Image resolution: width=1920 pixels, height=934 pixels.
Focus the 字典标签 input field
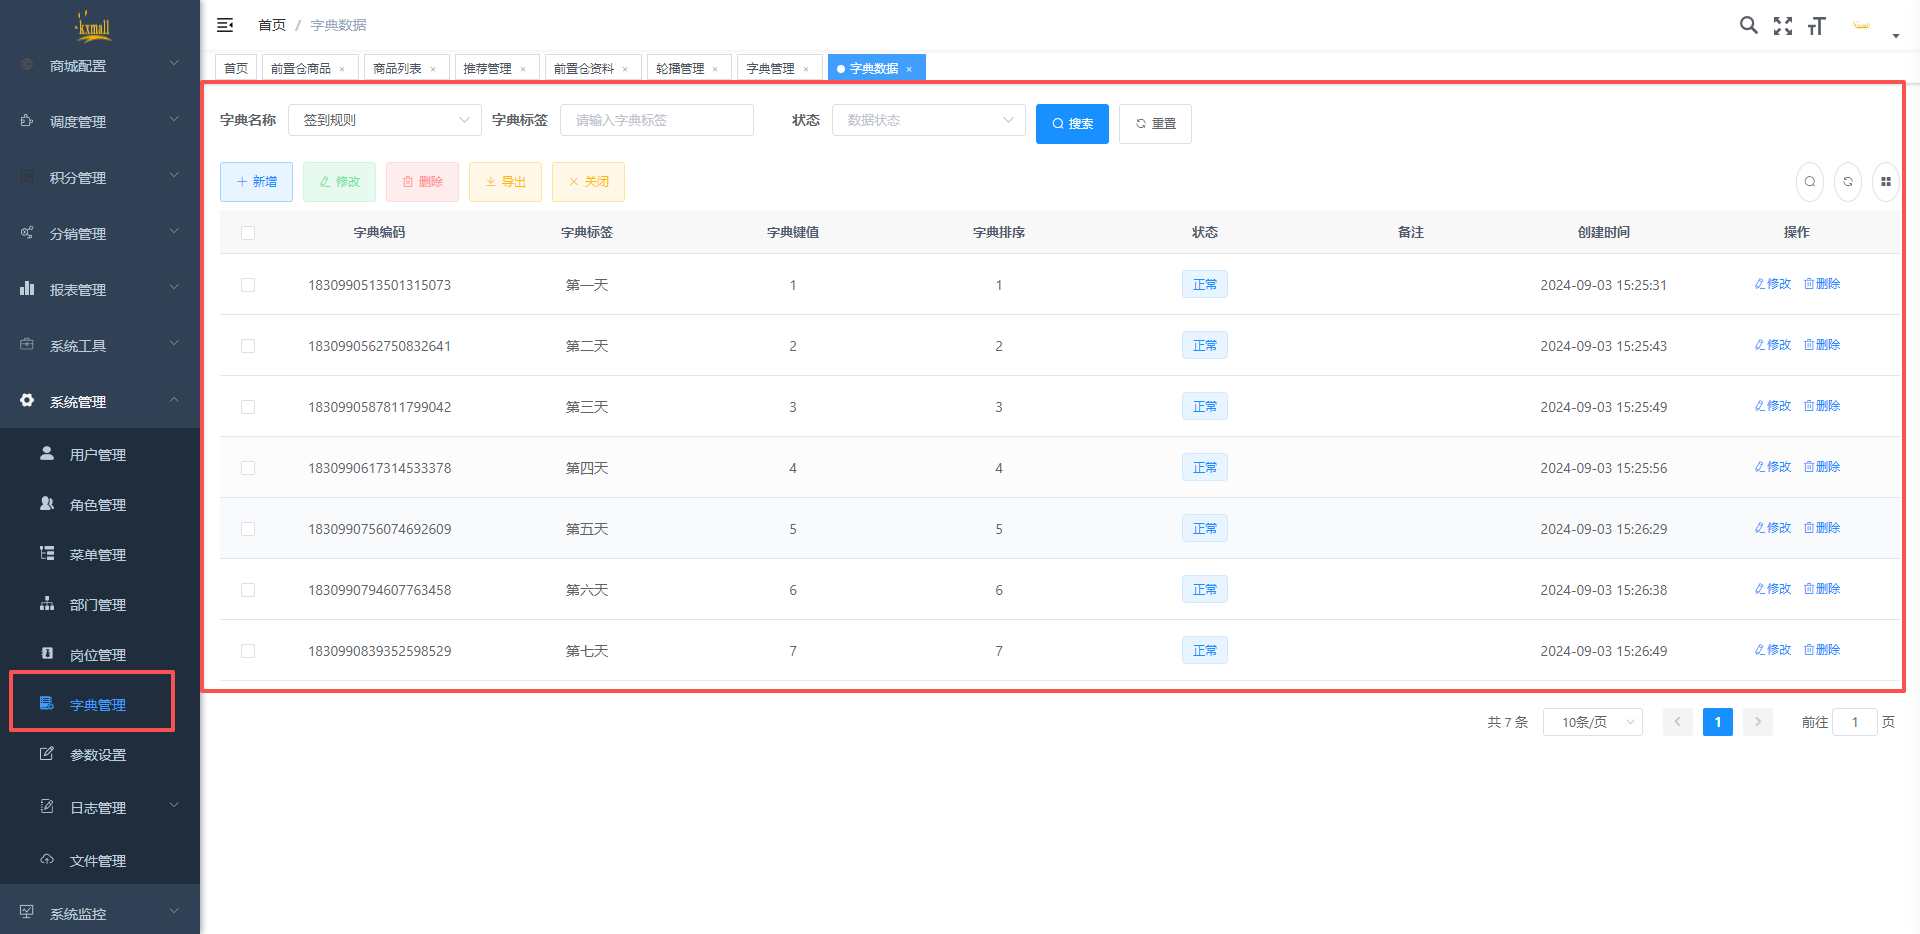[656, 120]
